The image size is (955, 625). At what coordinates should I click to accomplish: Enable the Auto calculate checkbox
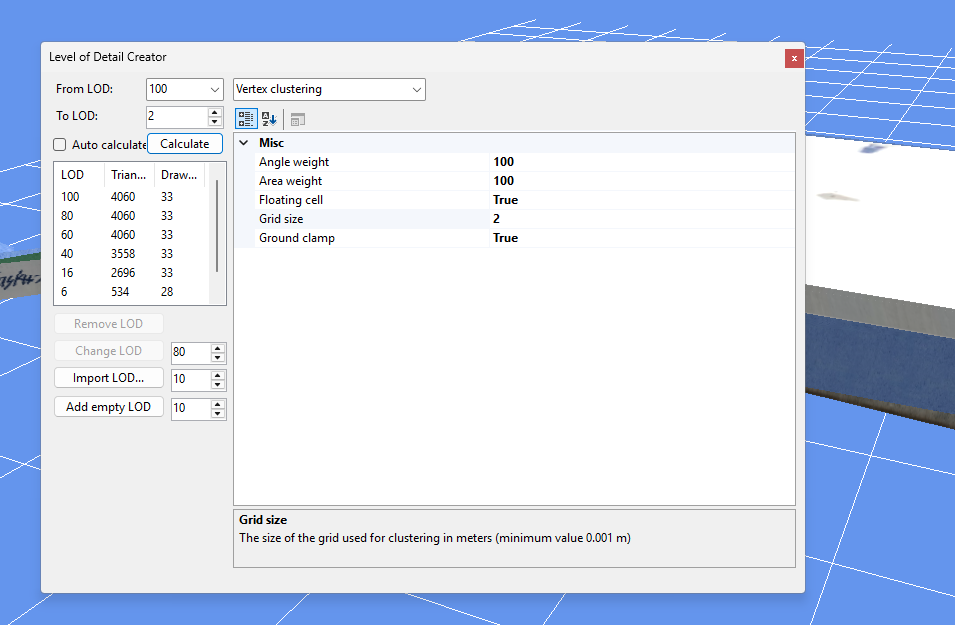(x=58, y=144)
